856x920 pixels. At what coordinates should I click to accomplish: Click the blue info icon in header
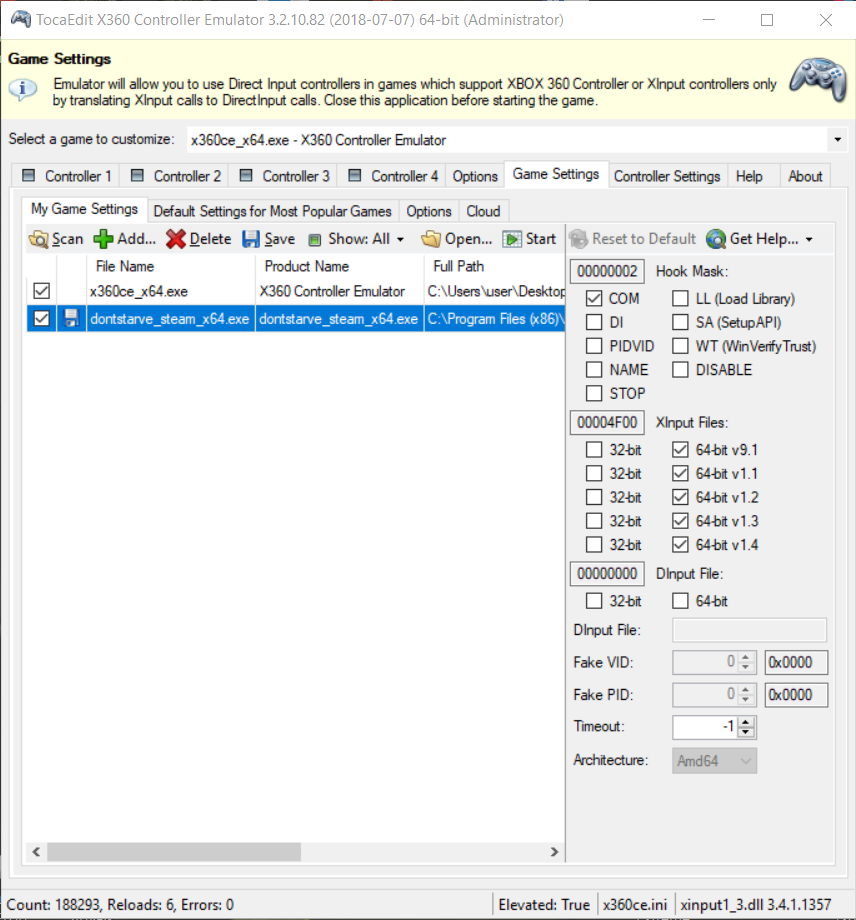pos(23,90)
